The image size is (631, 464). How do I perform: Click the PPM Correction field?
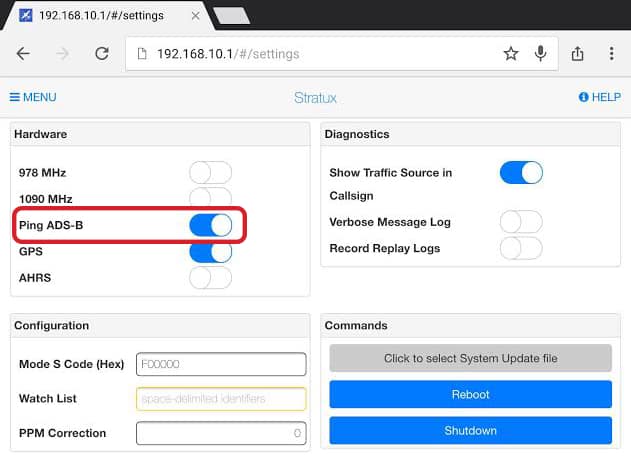221,433
